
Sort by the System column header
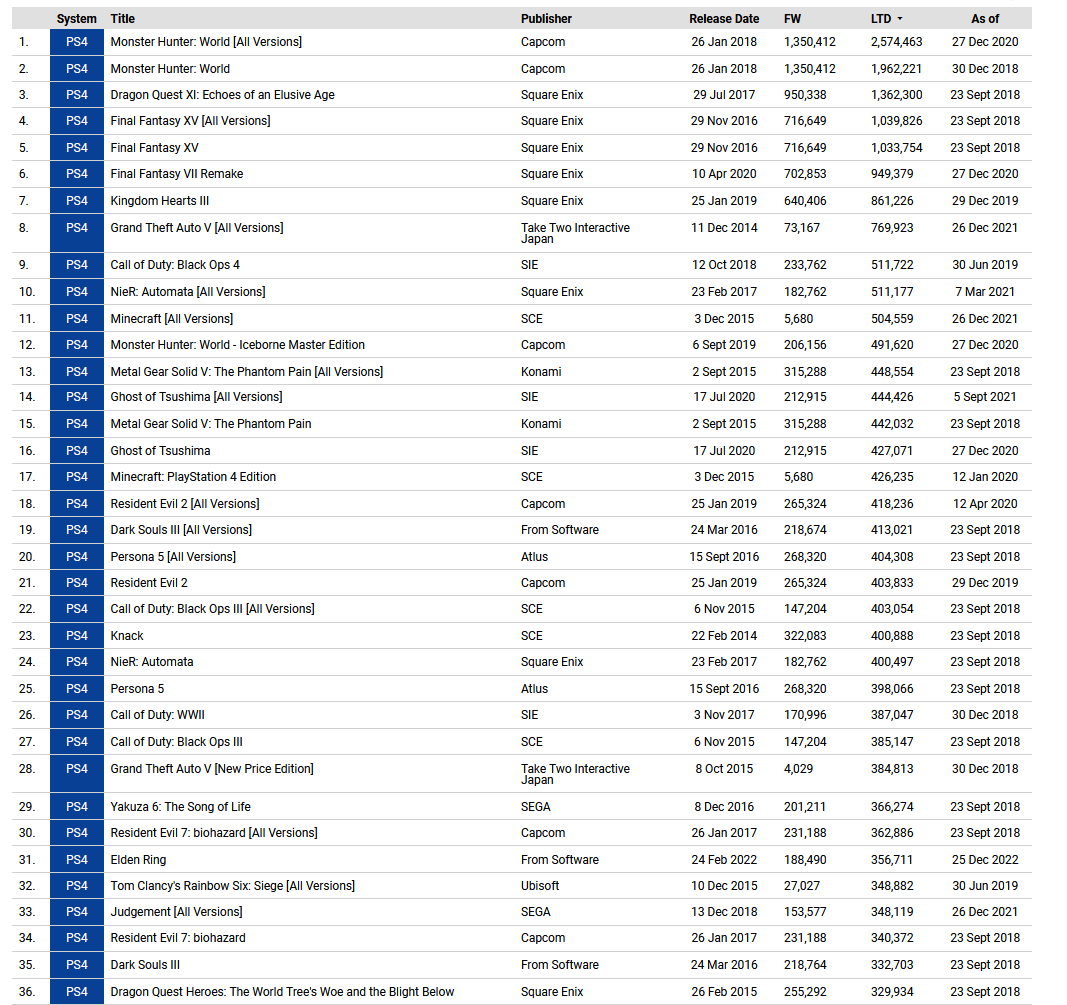[x=76, y=19]
